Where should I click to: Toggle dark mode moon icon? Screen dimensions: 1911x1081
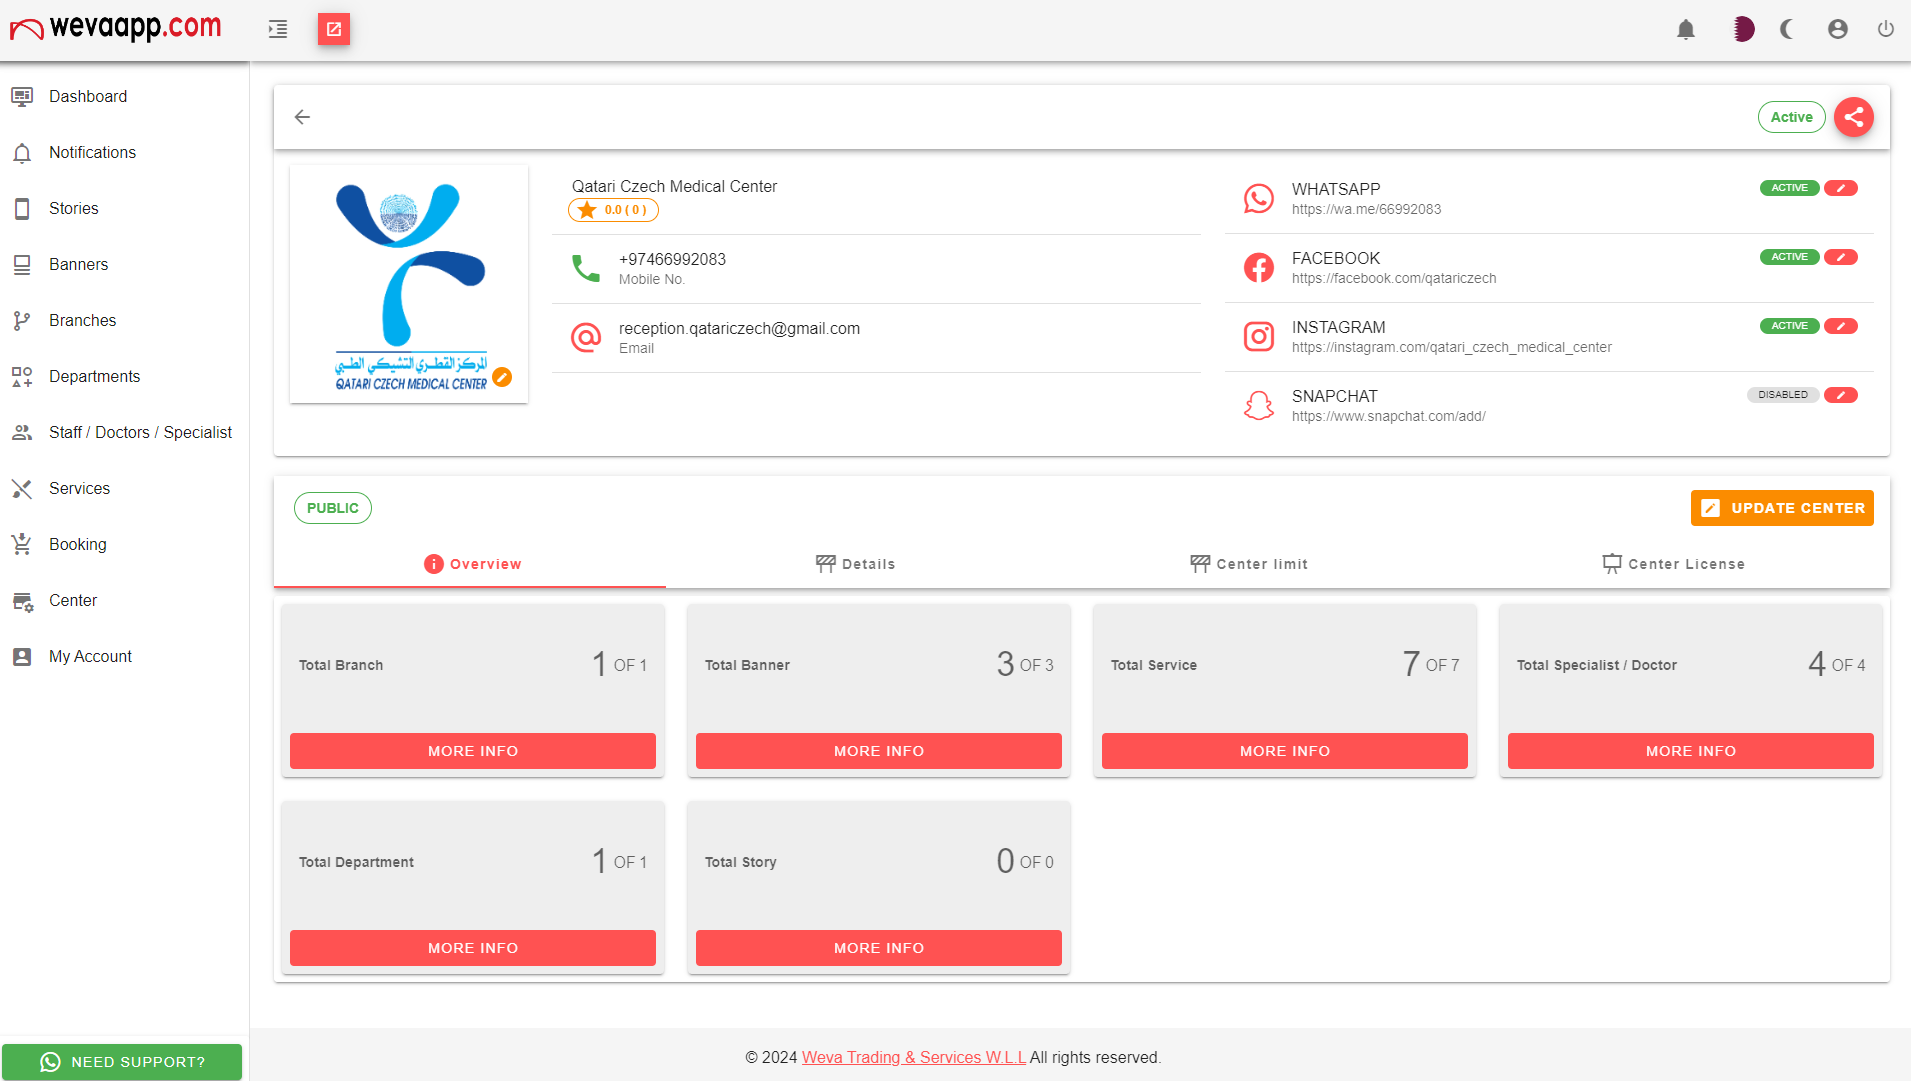[1788, 29]
